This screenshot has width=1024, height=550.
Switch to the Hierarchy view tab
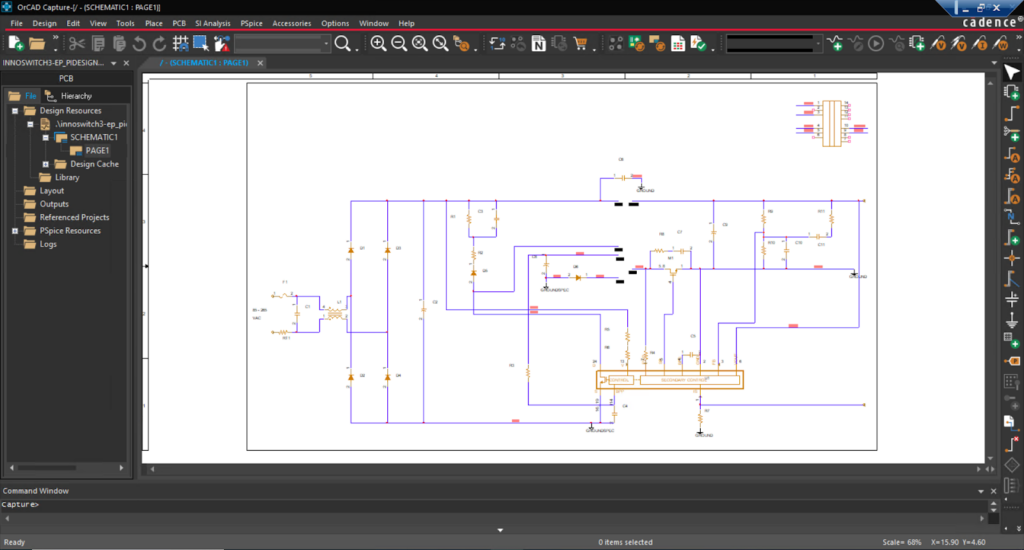pyautogui.click(x=69, y=96)
